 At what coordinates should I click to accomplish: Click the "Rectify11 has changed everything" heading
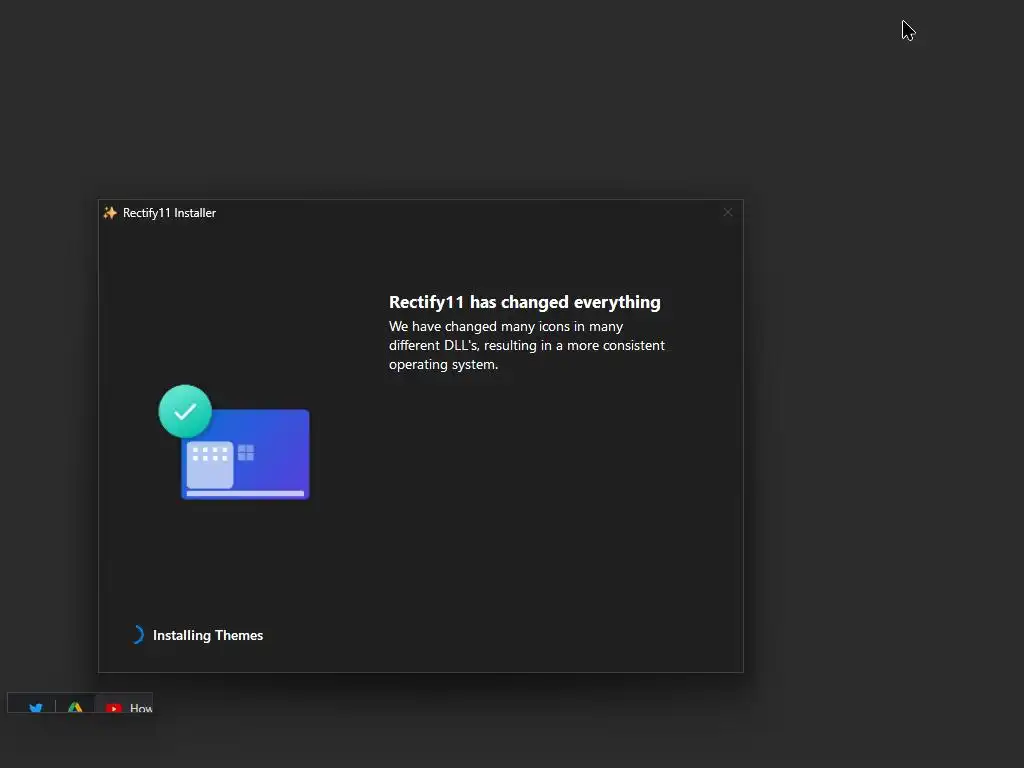pyautogui.click(x=524, y=302)
